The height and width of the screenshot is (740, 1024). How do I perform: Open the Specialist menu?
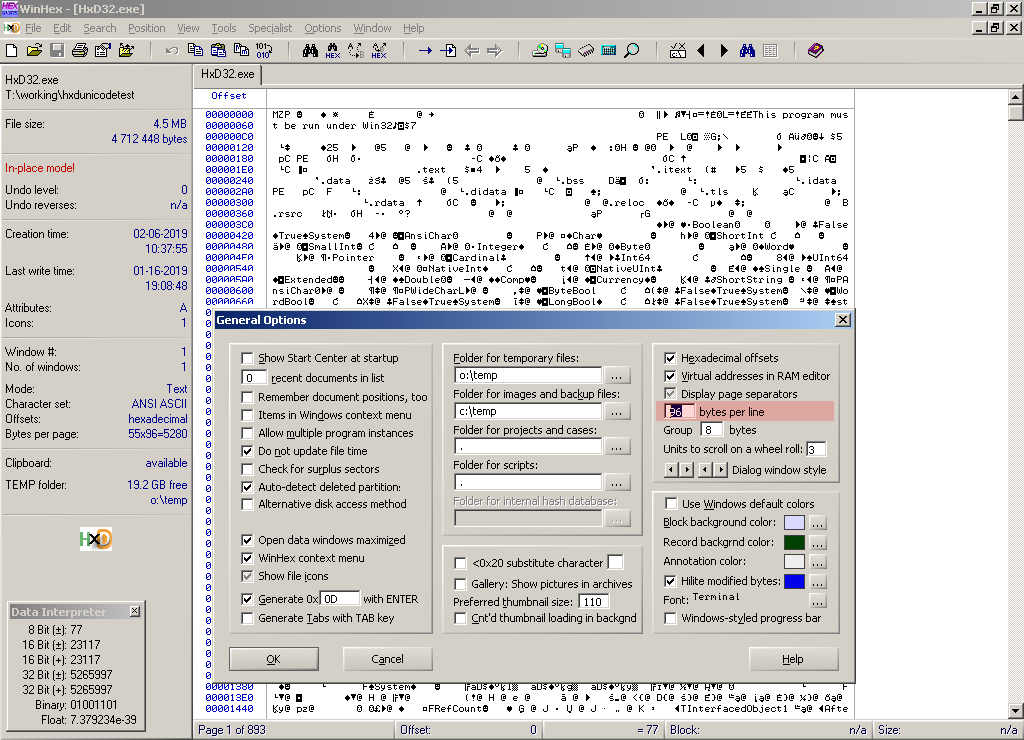(x=270, y=28)
